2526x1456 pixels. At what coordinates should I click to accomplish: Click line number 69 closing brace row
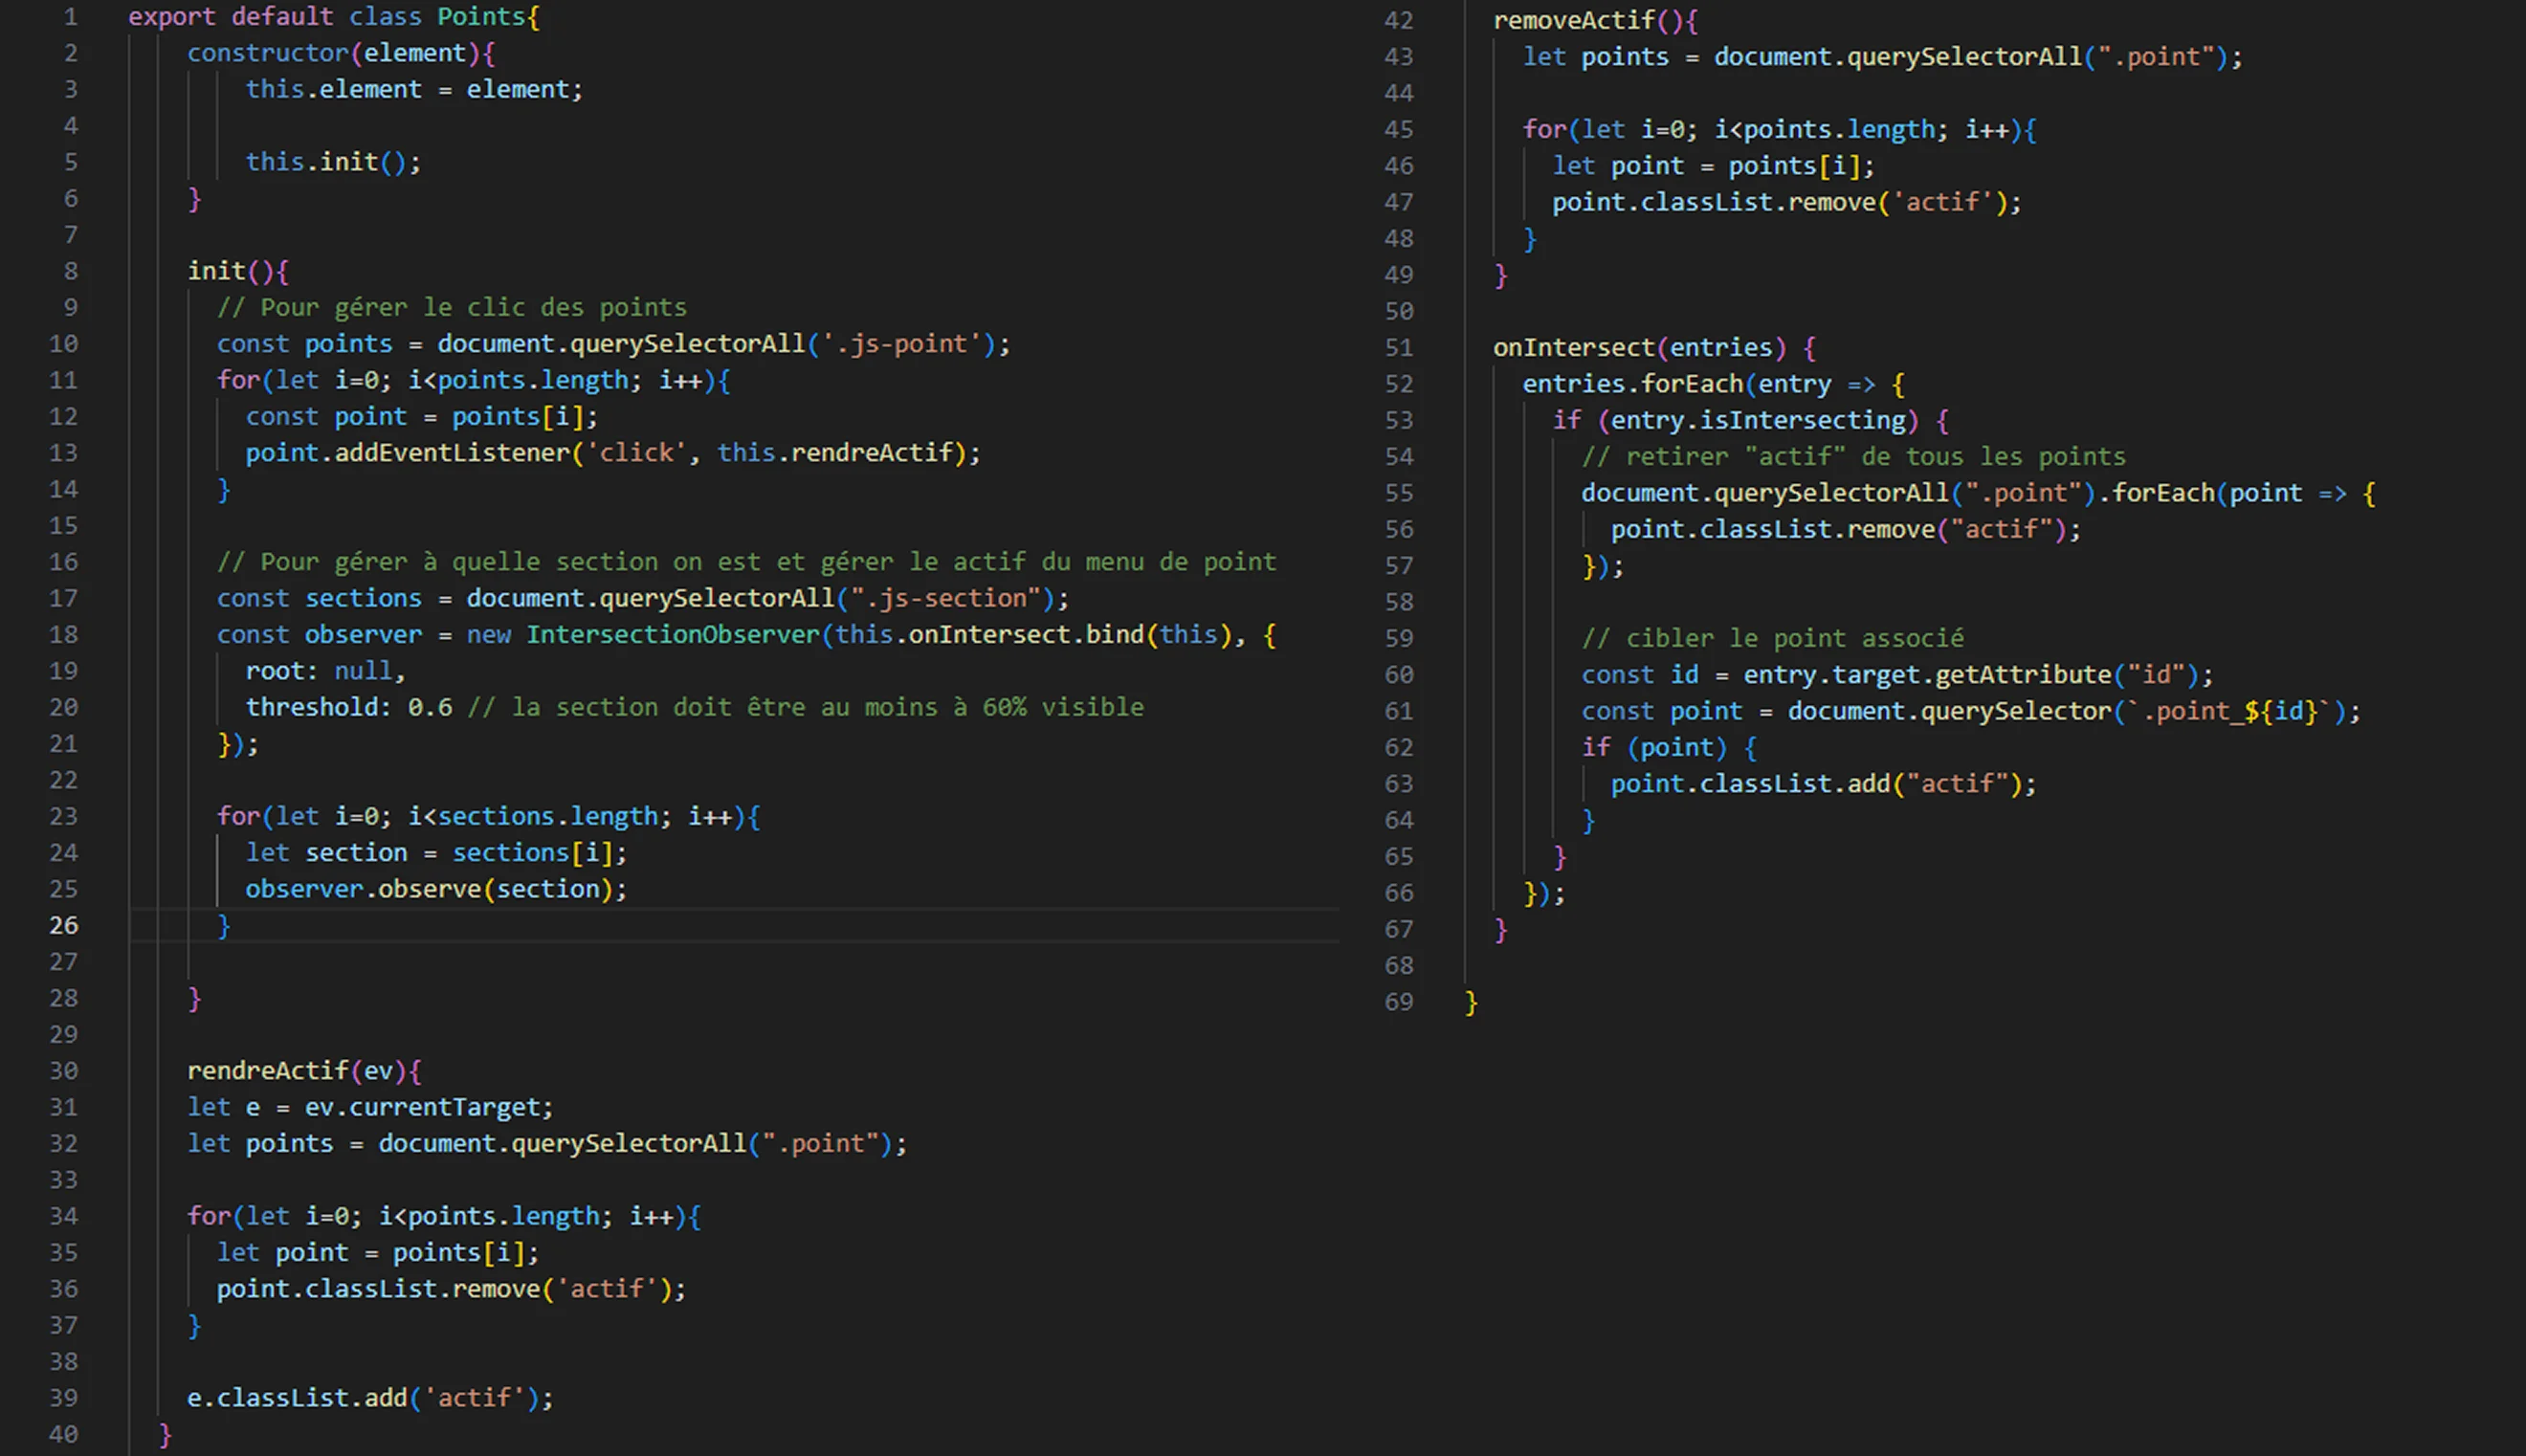pyautogui.click(x=1398, y=1001)
